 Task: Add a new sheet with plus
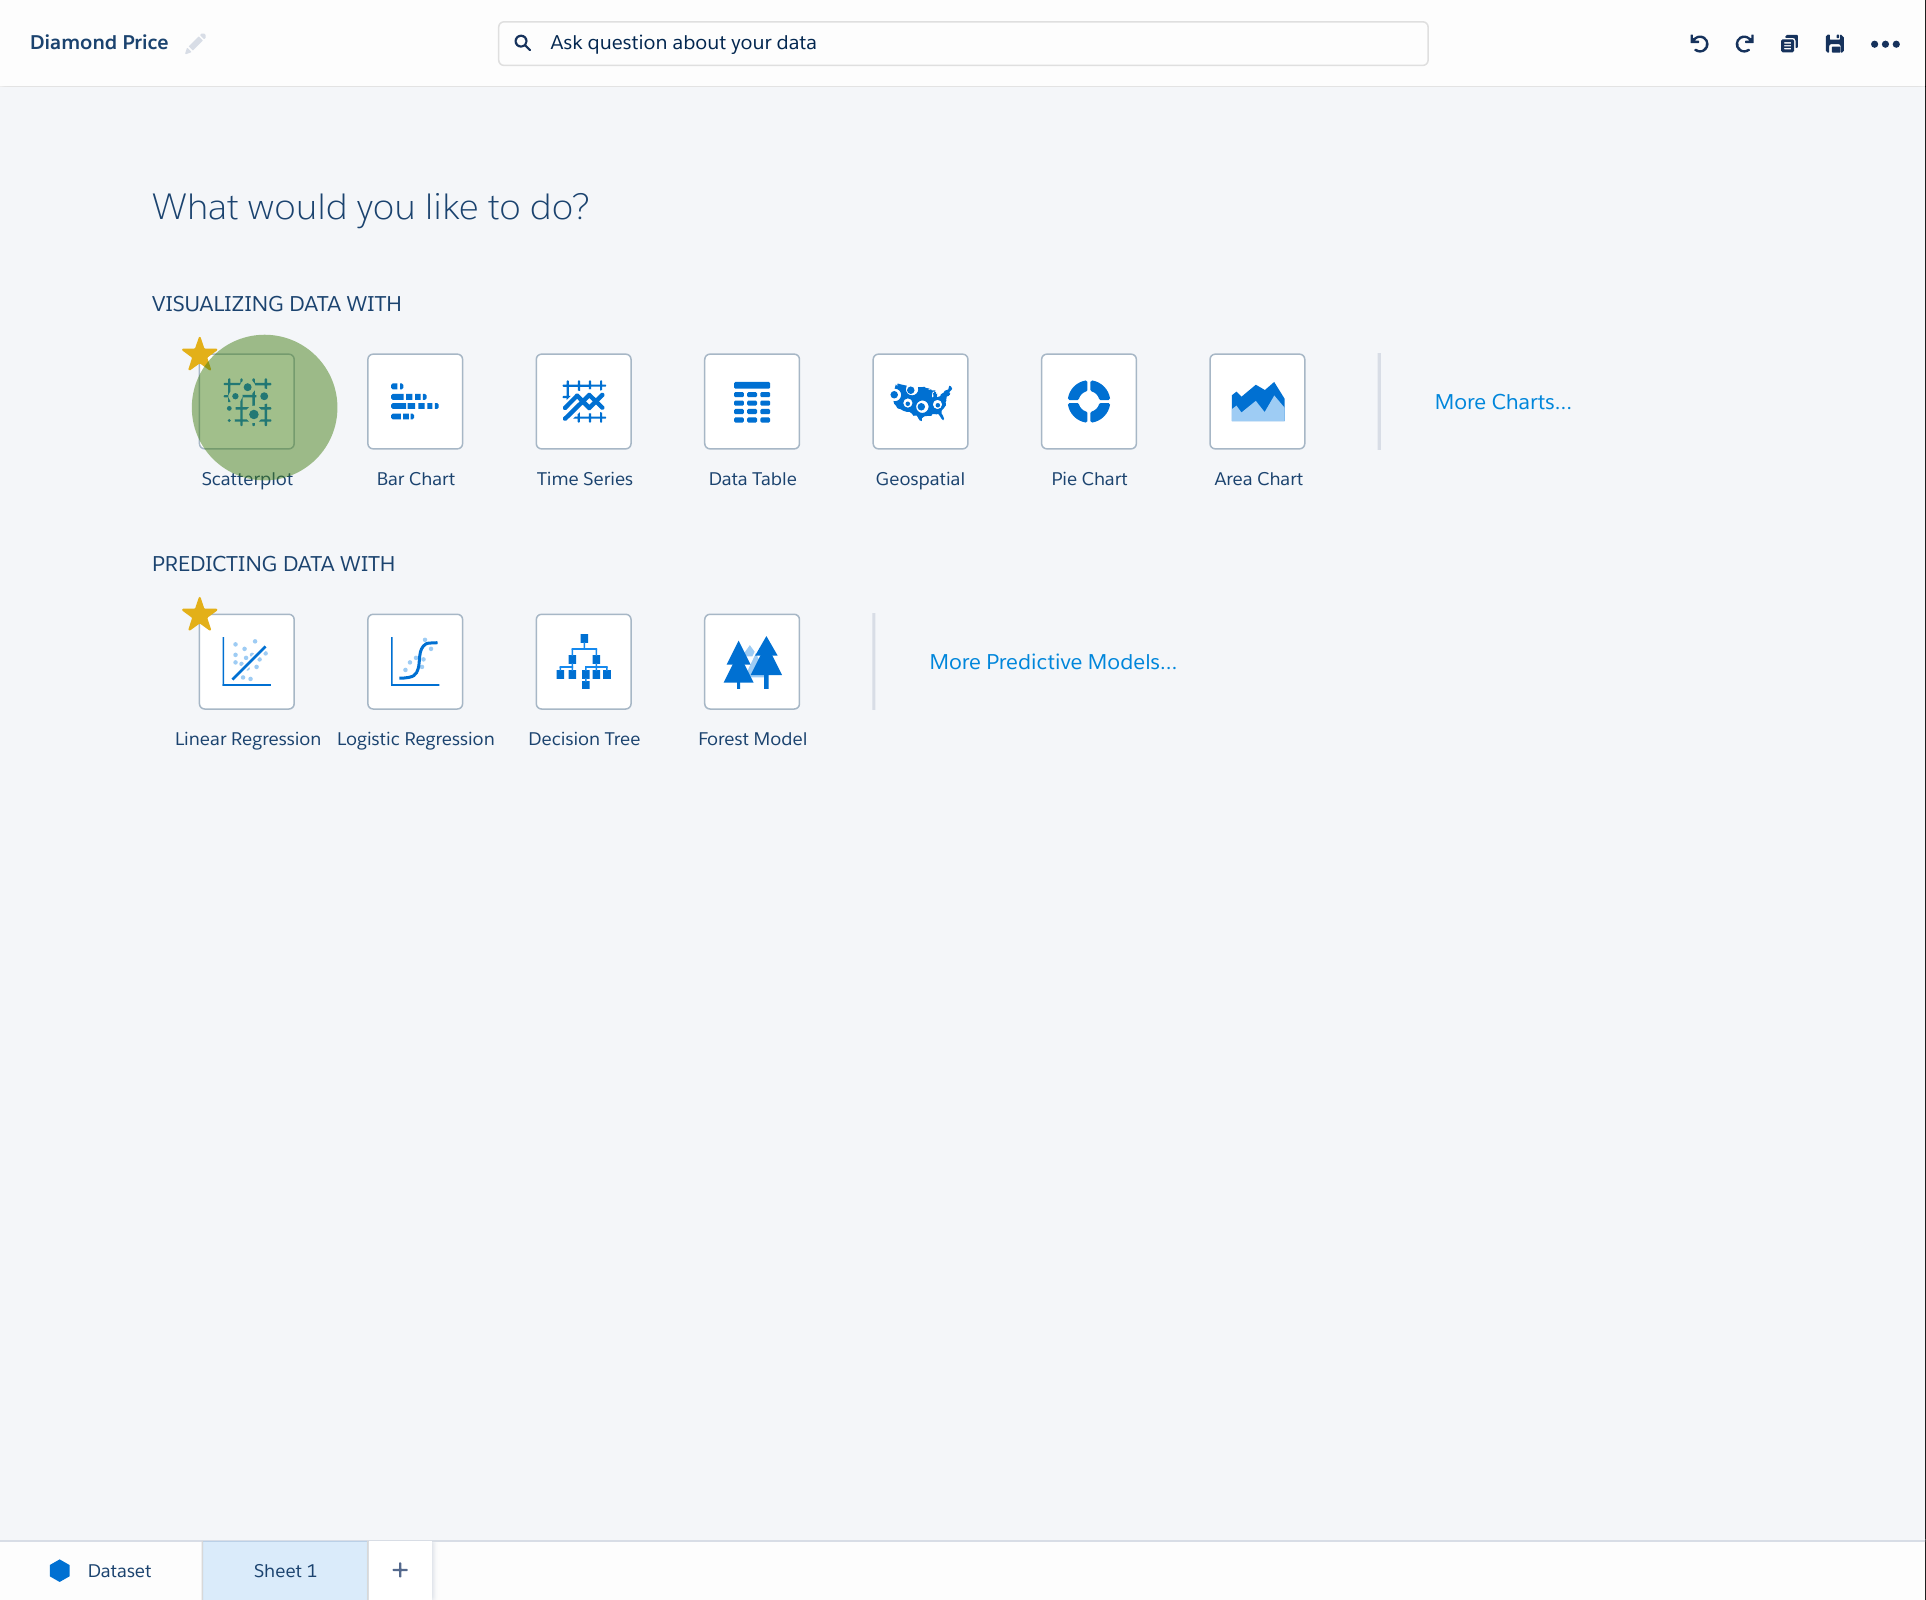400,1570
